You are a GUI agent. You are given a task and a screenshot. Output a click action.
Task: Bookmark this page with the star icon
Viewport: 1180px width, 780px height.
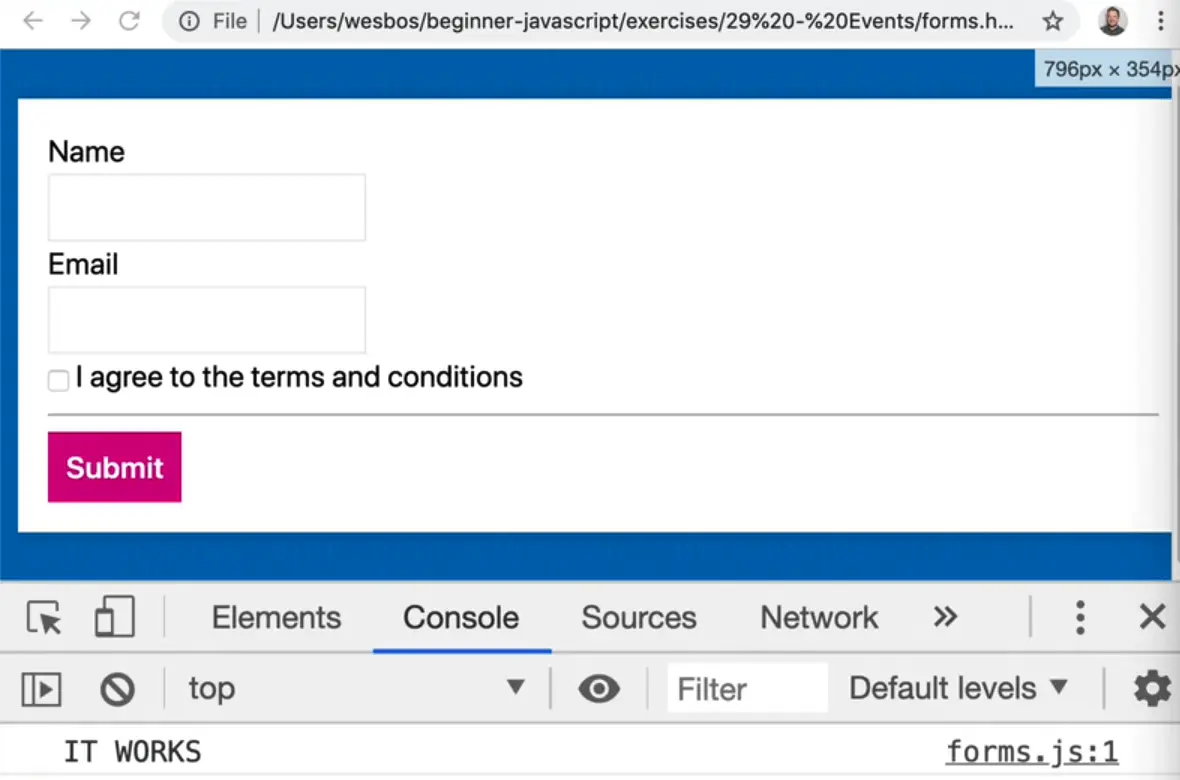tap(1053, 21)
